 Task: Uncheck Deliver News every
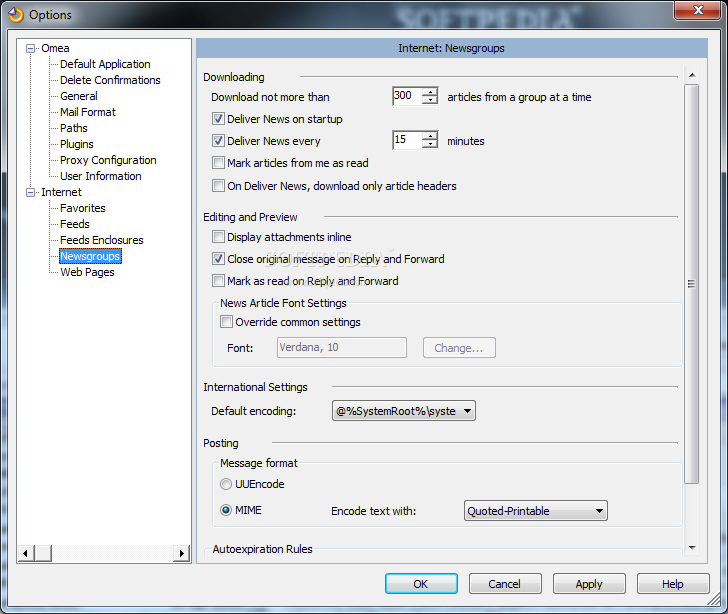218,141
